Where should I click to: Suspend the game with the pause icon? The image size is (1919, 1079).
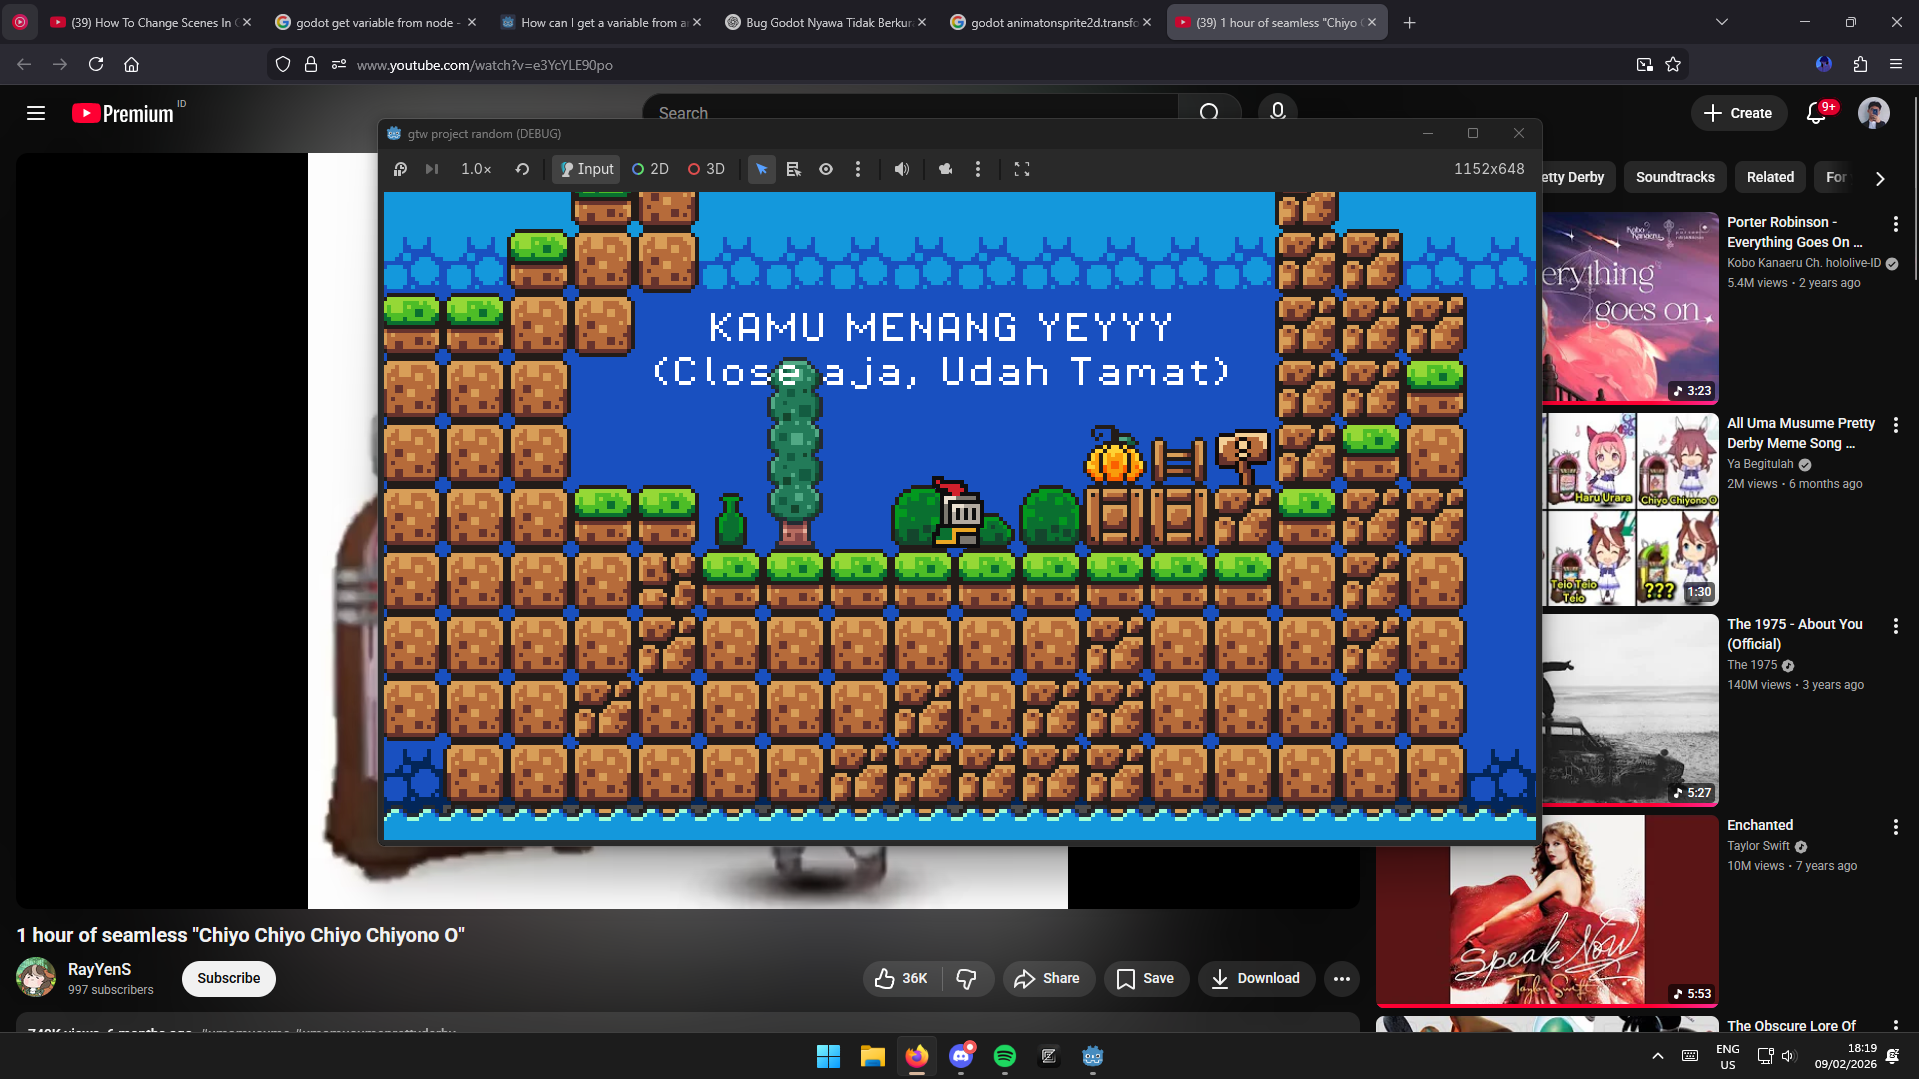point(400,169)
